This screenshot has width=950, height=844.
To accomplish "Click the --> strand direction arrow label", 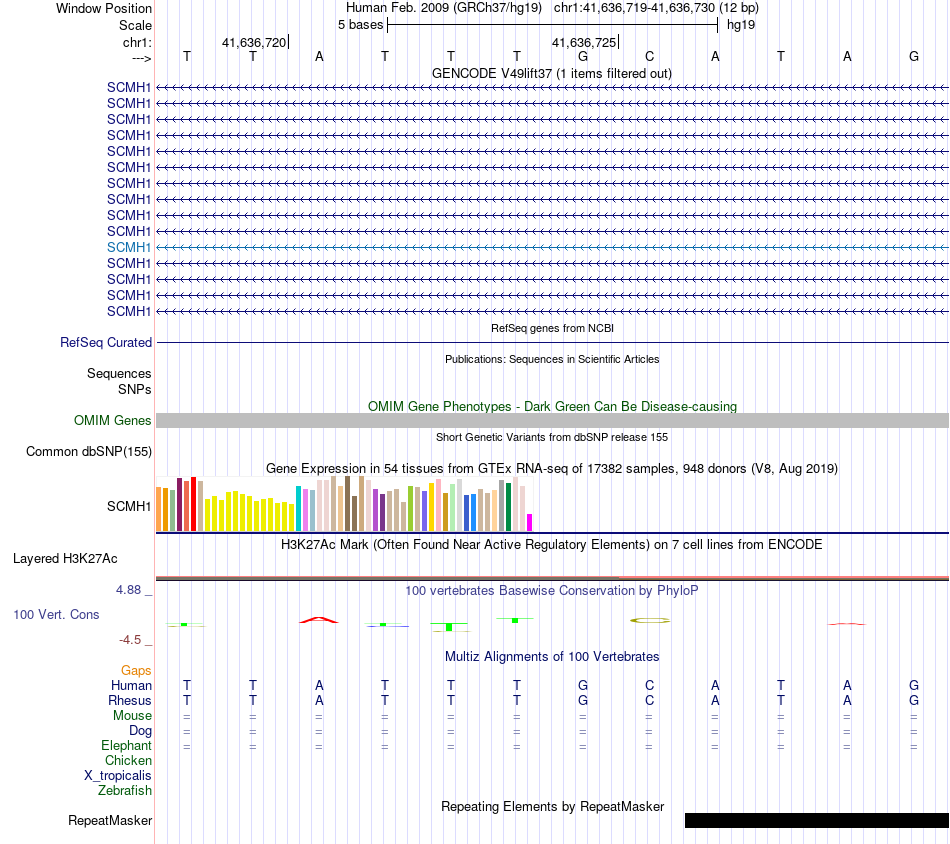I will pos(142,58).
